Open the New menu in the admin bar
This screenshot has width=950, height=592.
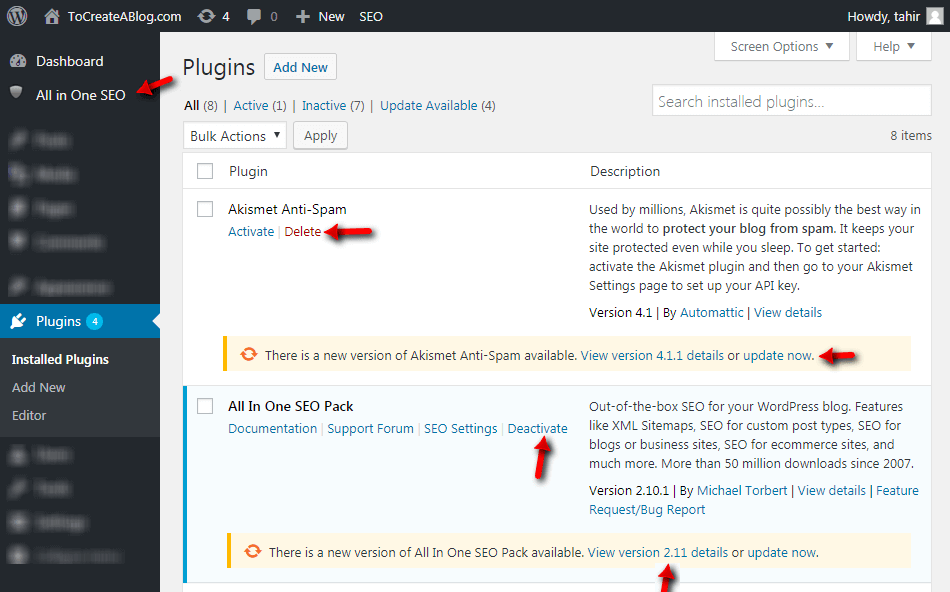331,17
